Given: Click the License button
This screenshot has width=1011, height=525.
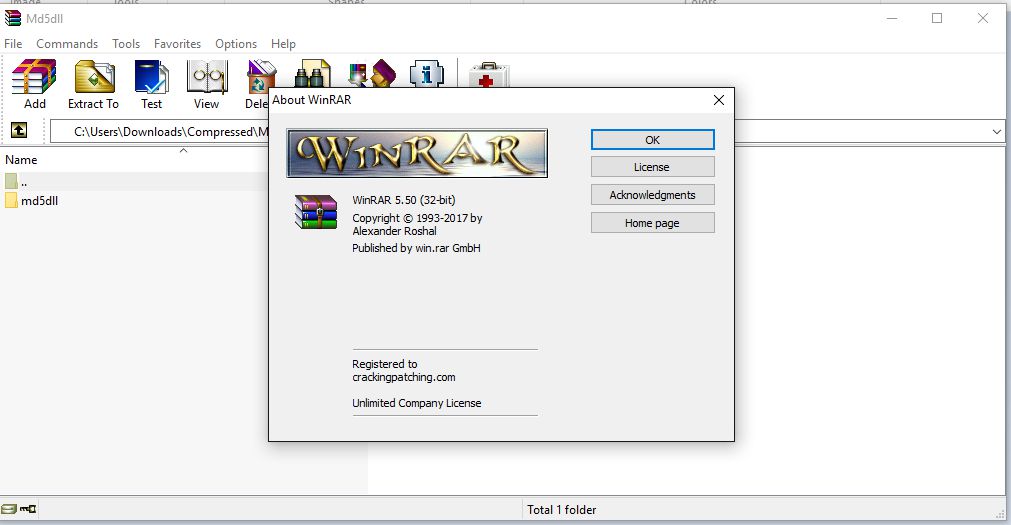Looking at the screenshot, I should pyautogui.click(x=652, y=167).
